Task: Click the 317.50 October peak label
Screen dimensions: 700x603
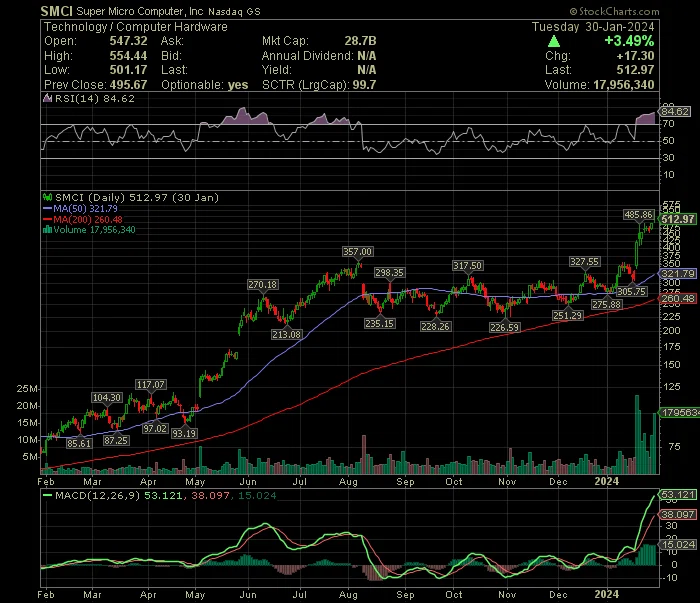Action: (x=467, y=266)
